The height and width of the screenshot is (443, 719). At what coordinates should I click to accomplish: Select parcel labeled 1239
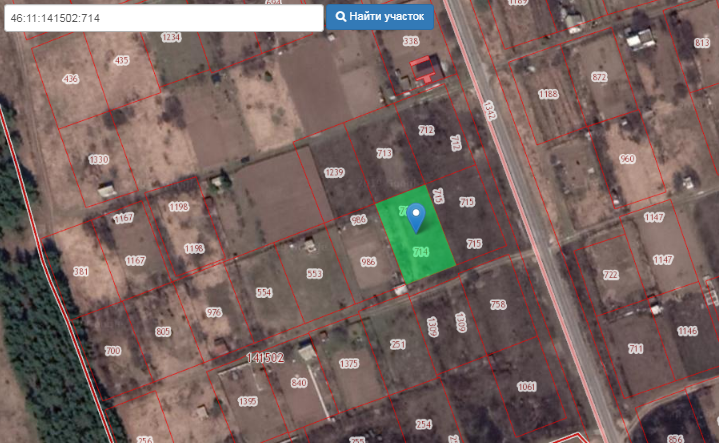click(x=333, y=173)
